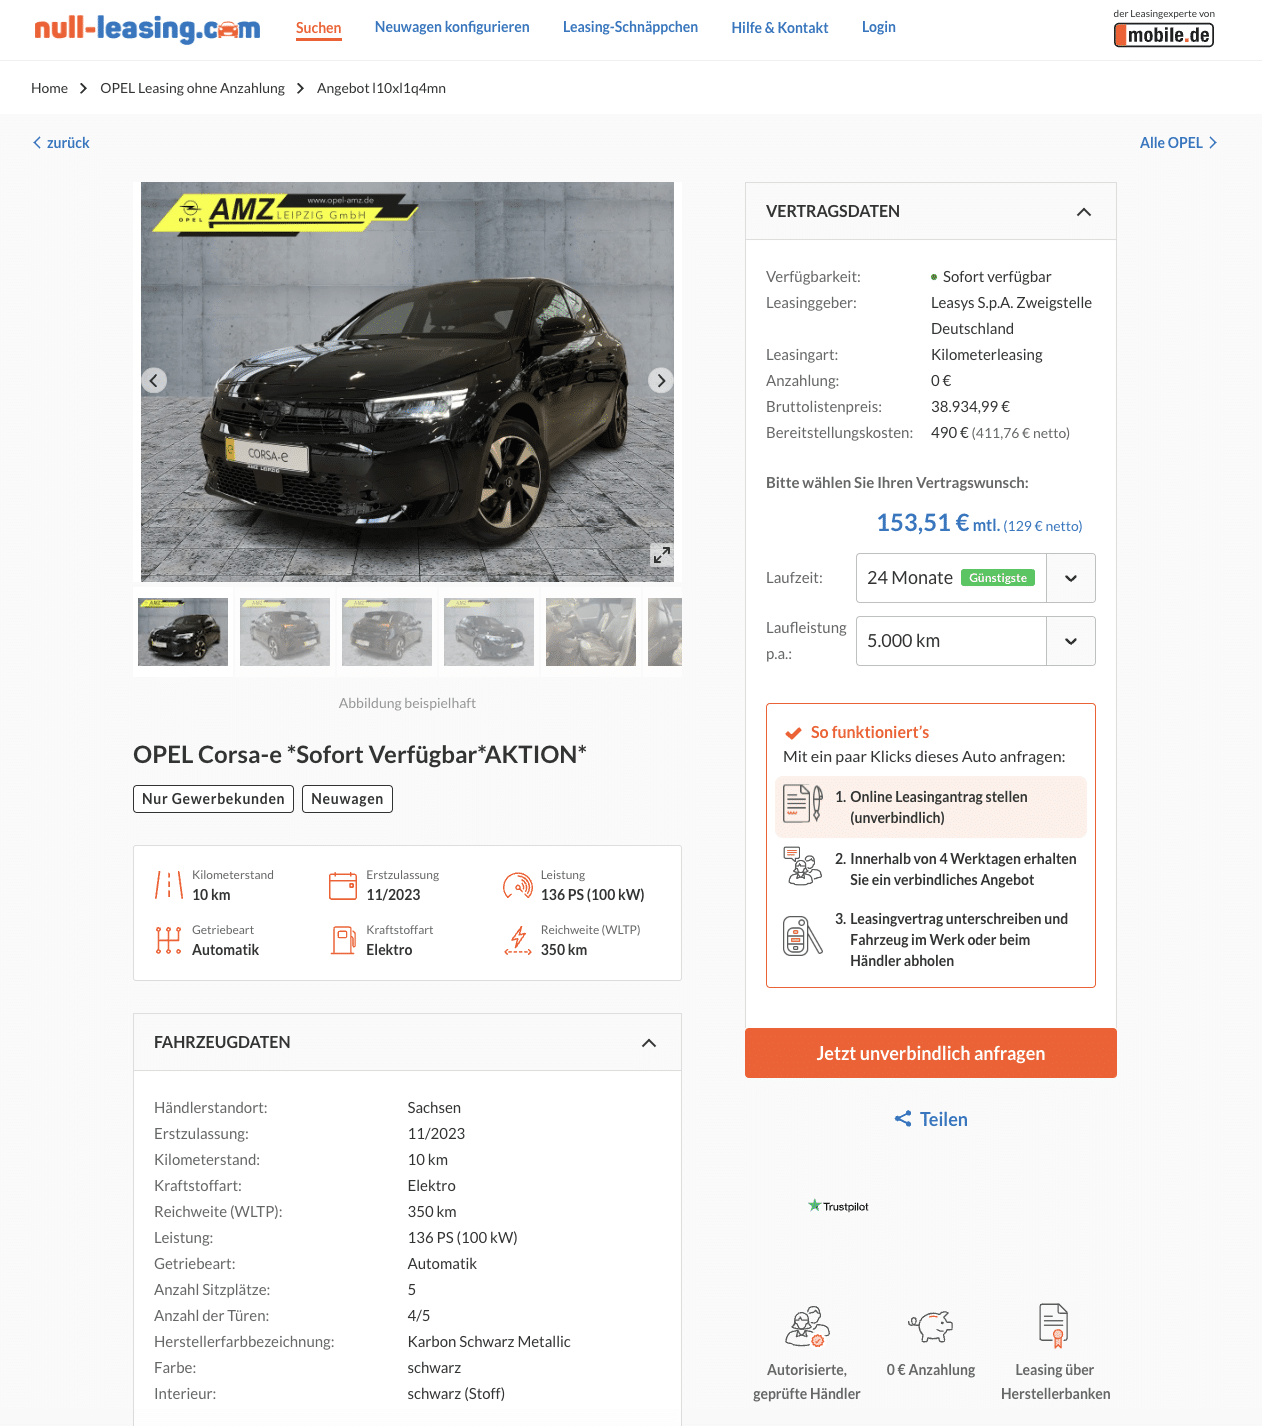This screenshot has height=1426, width=1262.
Task: Open the Leasing-Schnäppchen menu item
Action: 630,27
